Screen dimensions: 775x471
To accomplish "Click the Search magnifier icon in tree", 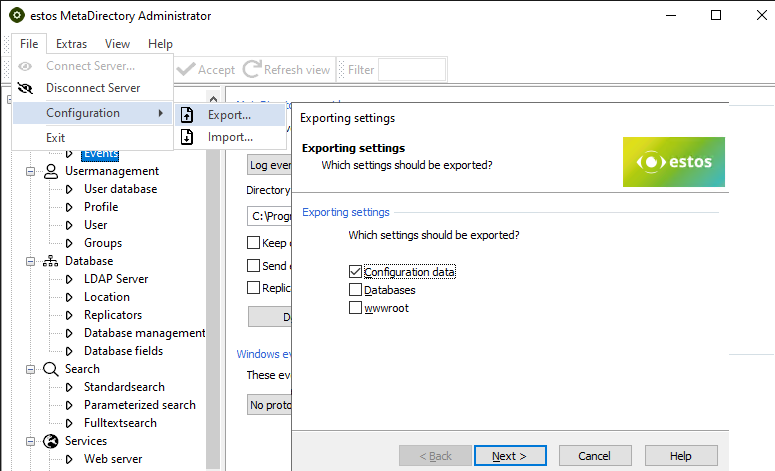I will [x=50, y=369].
